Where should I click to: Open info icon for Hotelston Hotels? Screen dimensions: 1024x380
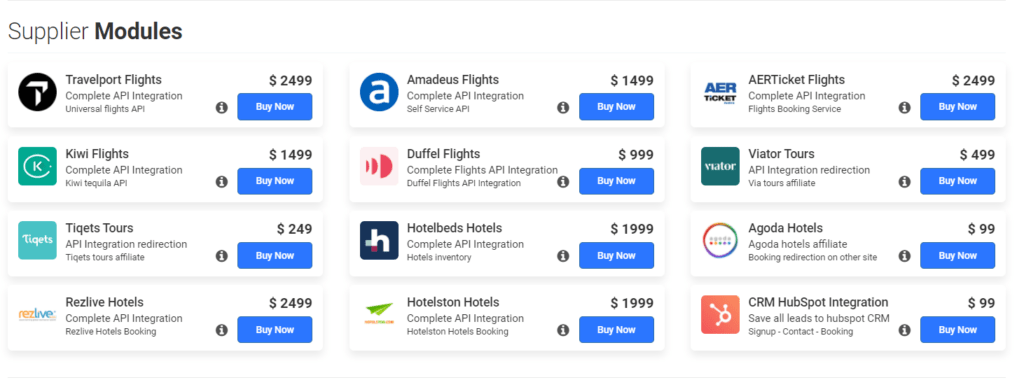click(563, 330)
